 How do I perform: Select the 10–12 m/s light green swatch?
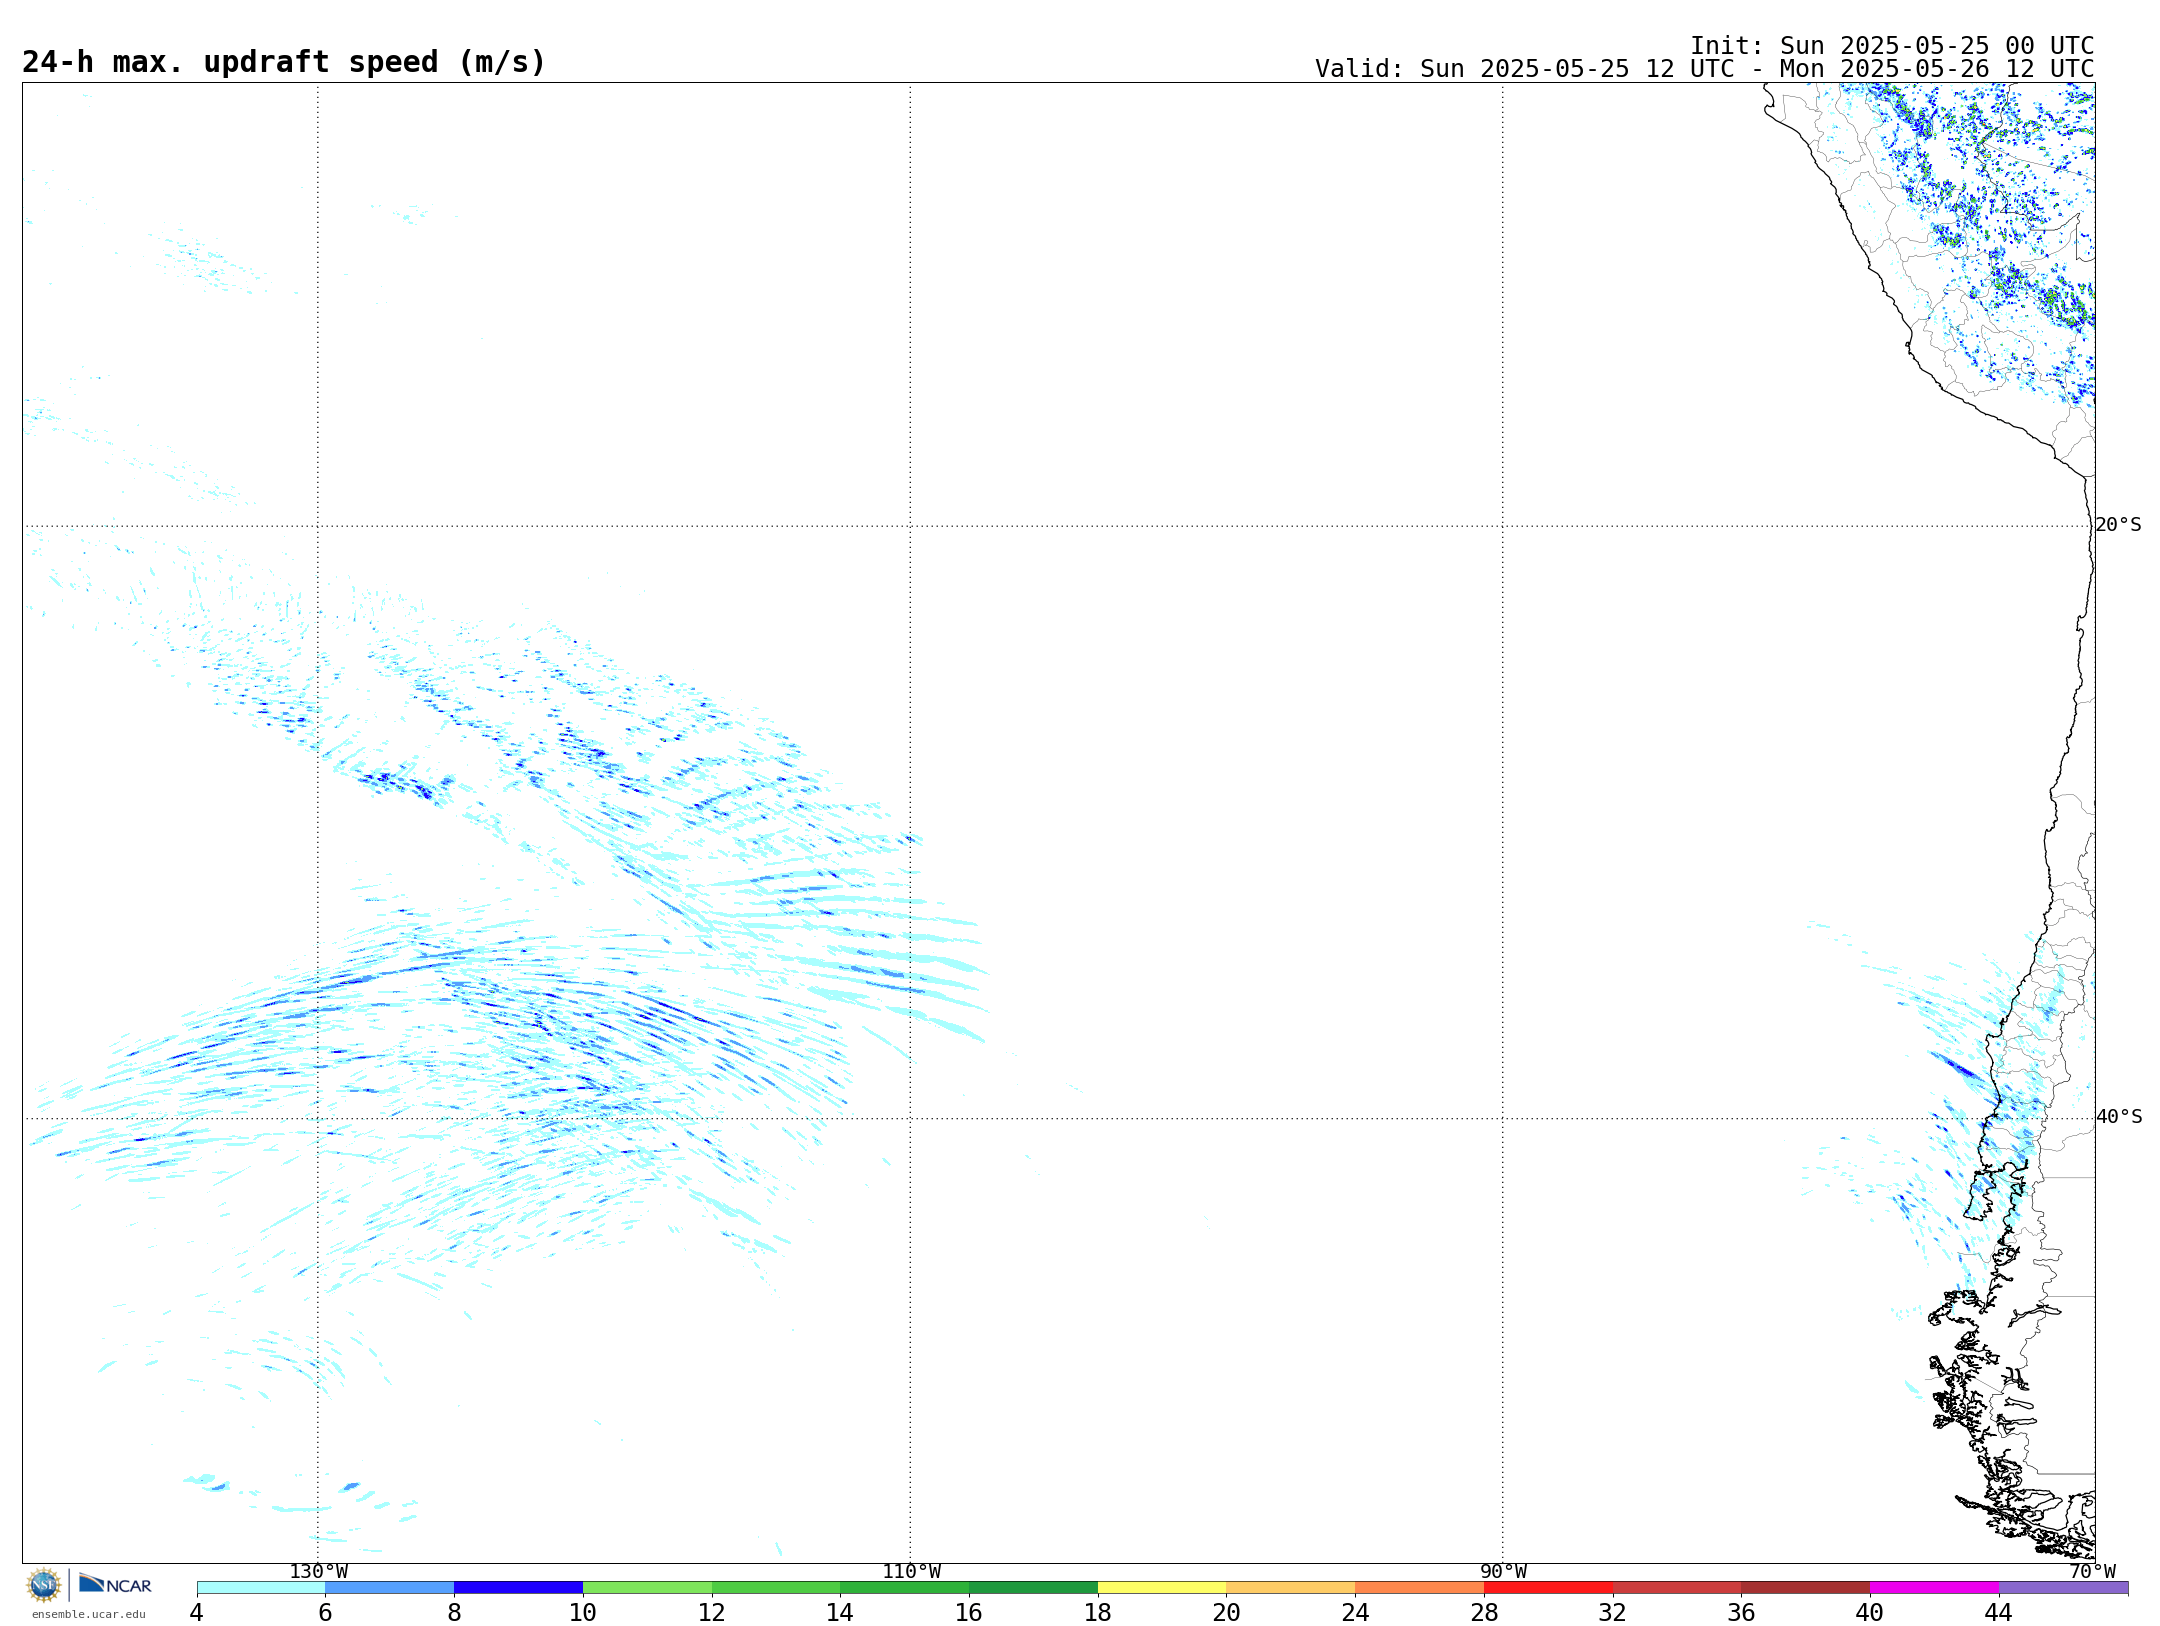[647, 1588]
